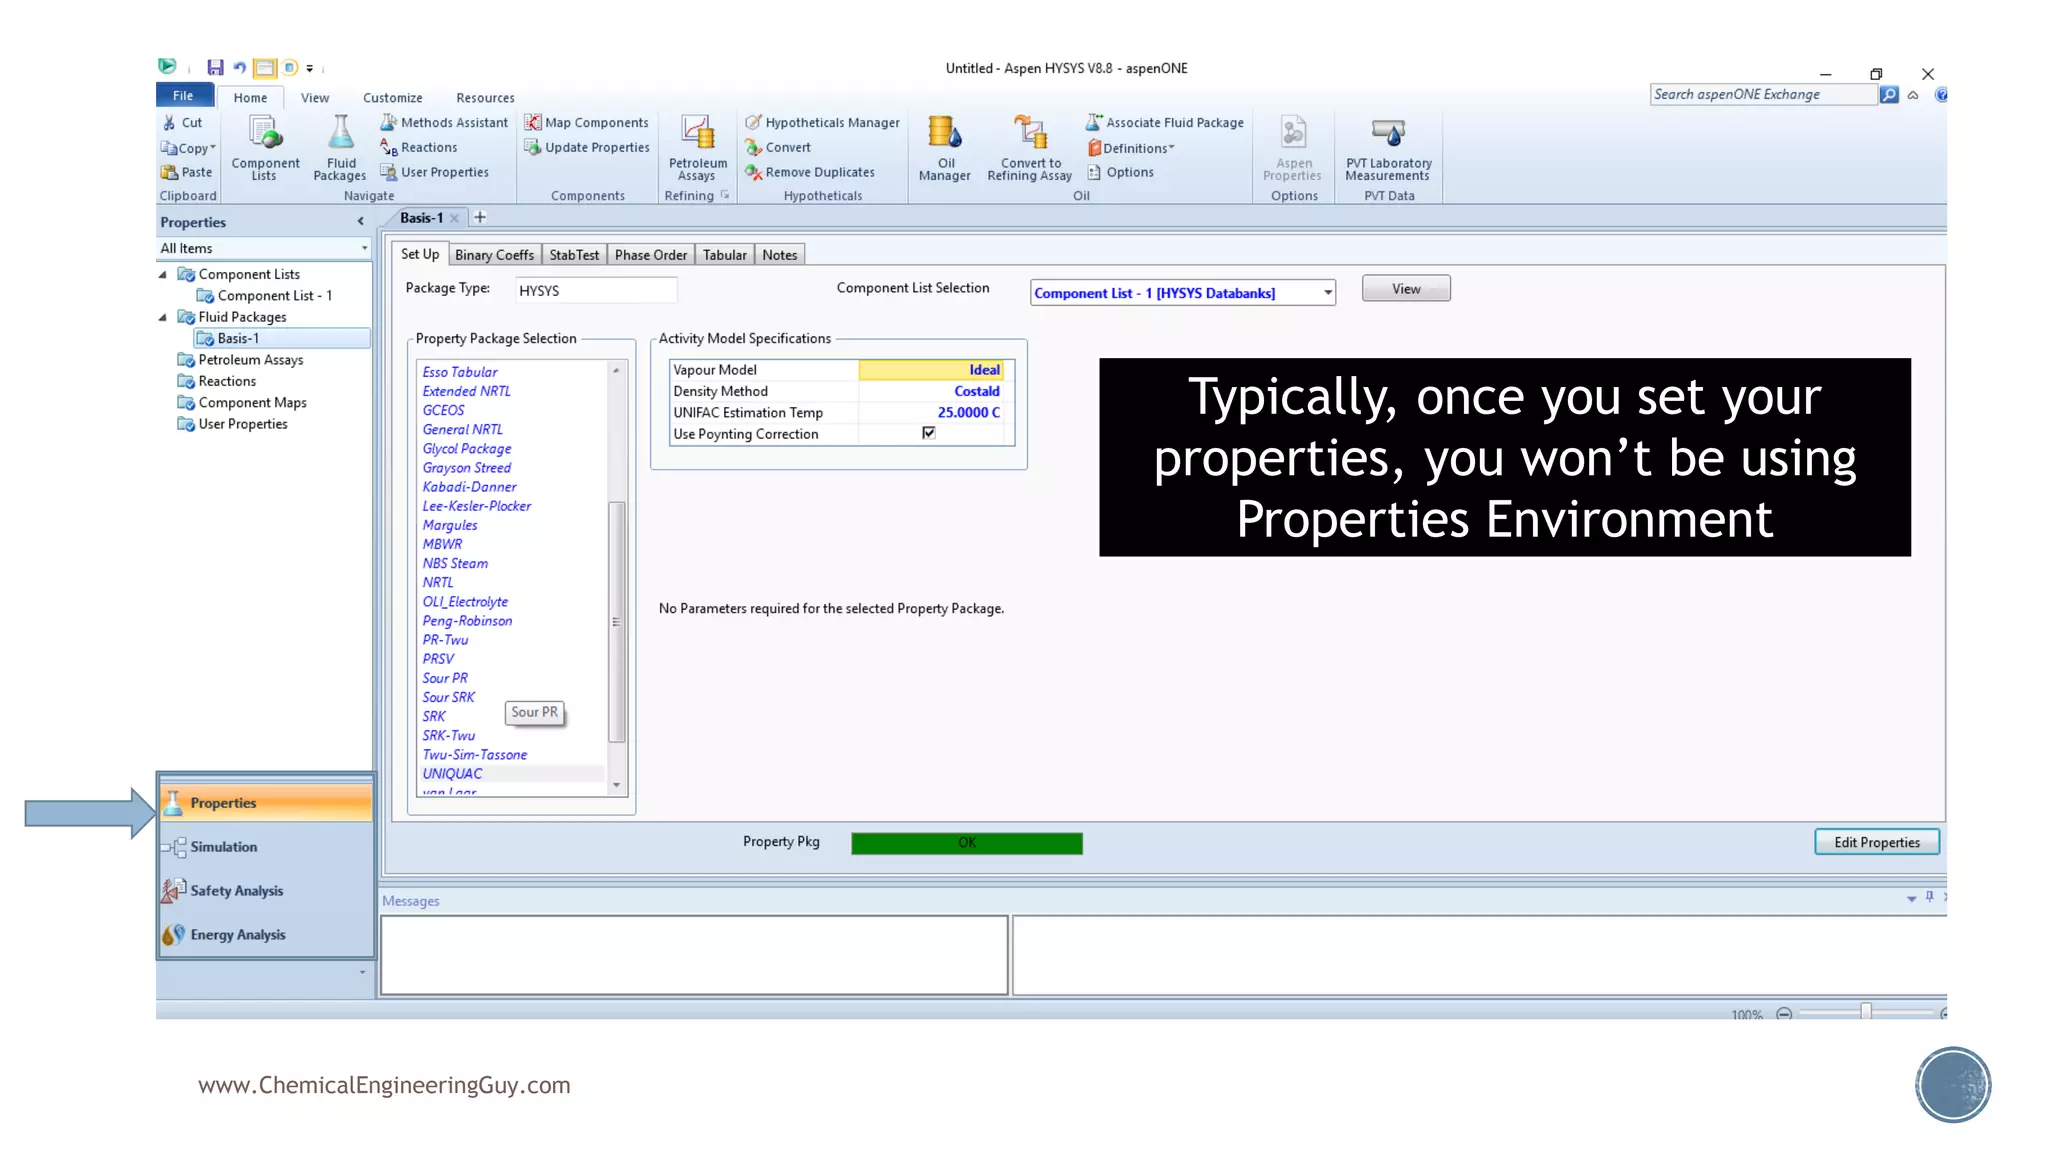Open Component List Selection dropdown

[x=1328, y=293]
